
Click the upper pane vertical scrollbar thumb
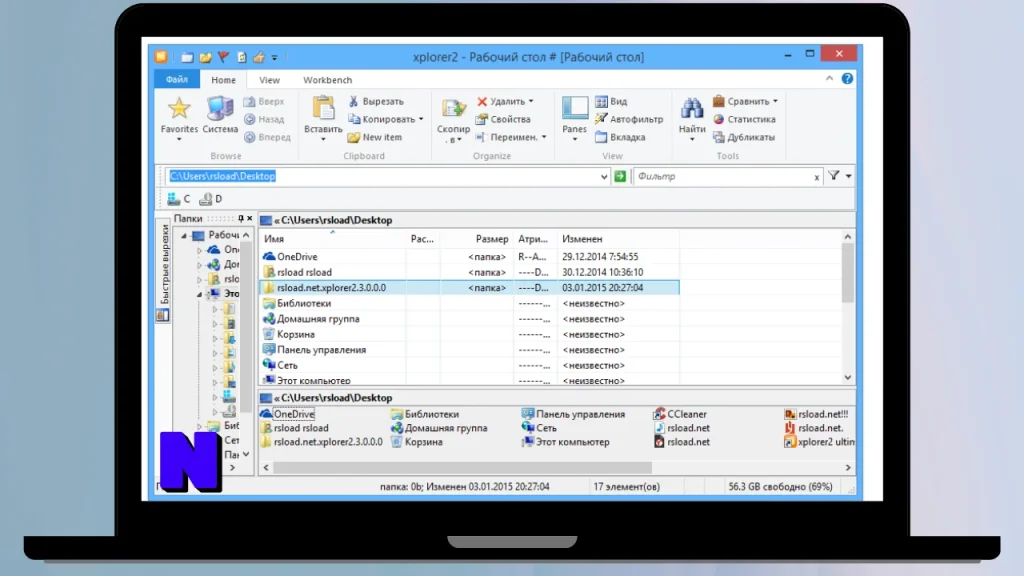pos(848,273)
